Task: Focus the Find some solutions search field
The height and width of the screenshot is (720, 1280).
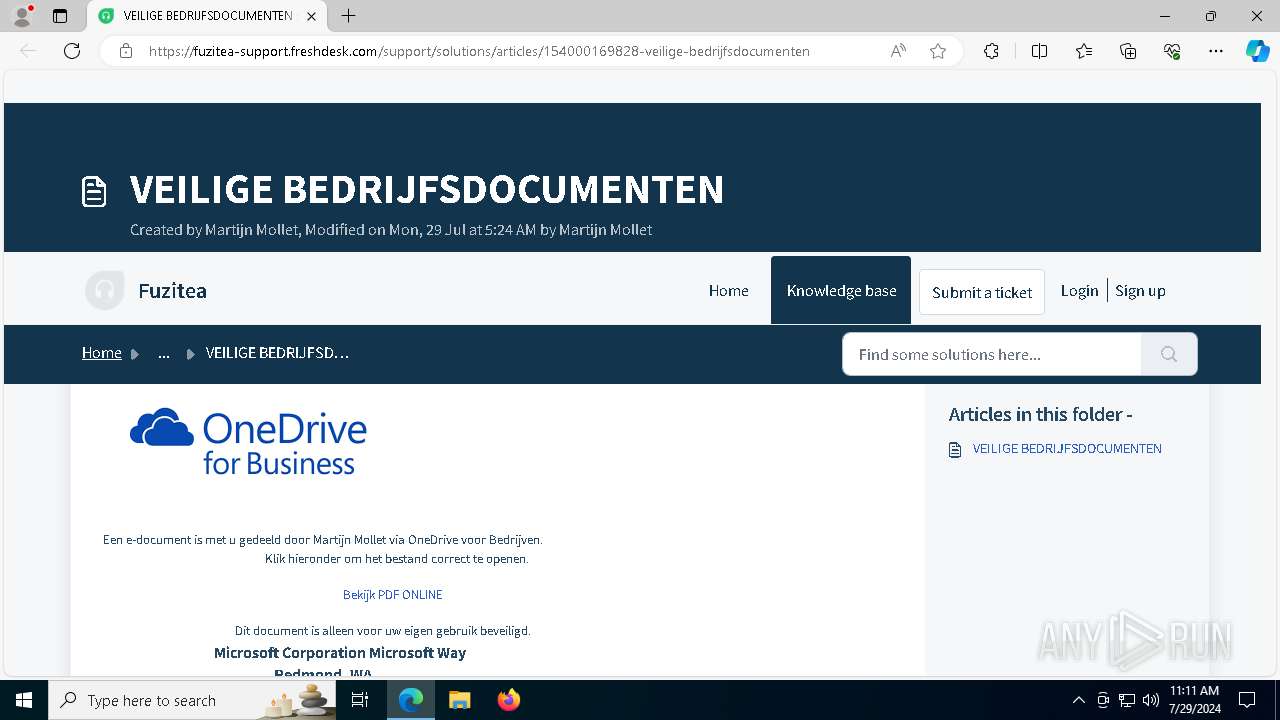Action: pyautogui.click(x=992, y=354)
